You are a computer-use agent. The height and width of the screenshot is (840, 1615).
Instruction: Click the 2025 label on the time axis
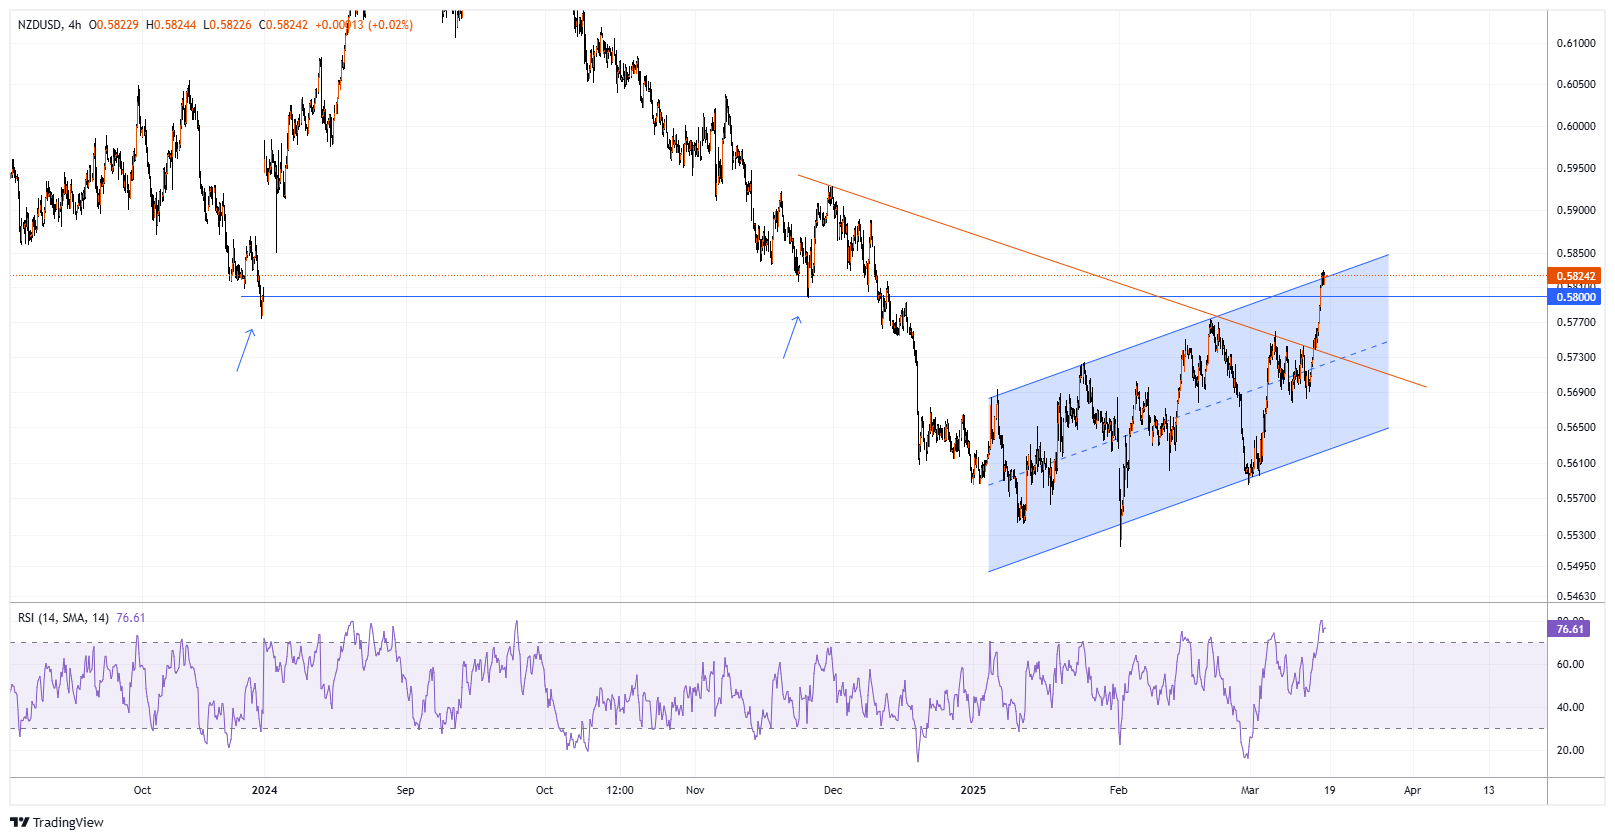click(x=973, y=790)
